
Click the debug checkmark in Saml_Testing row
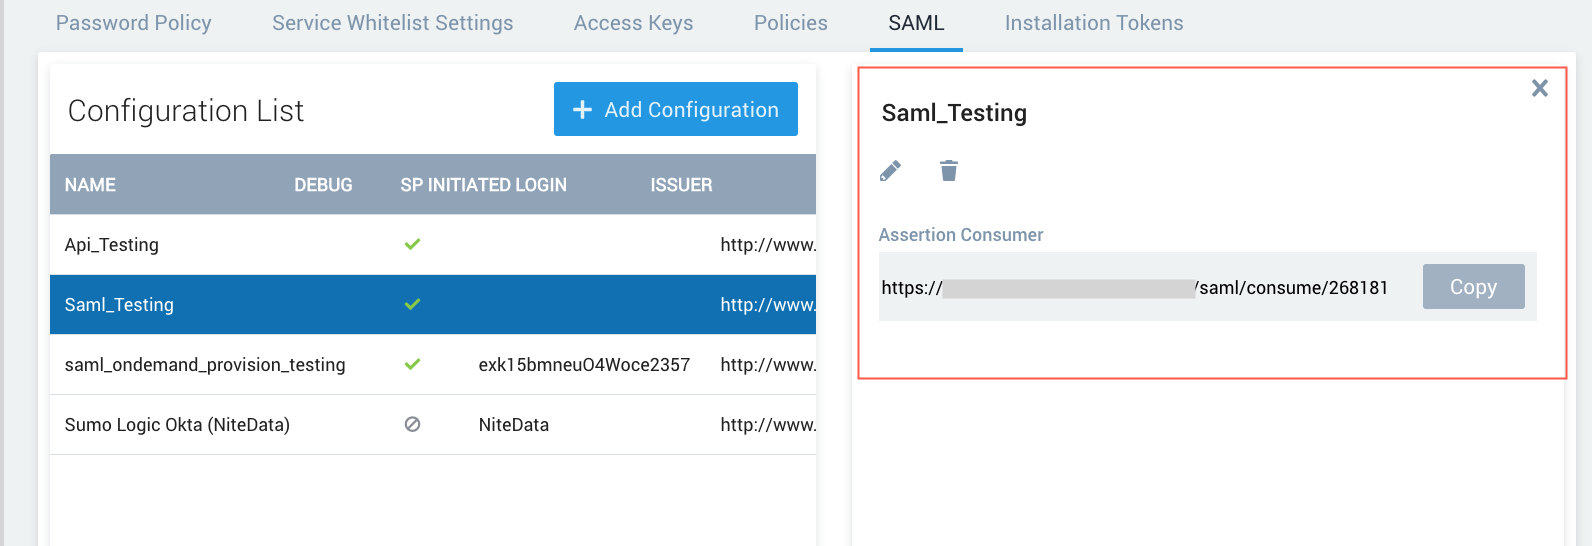pyautogui.click(x=412, y=304)
